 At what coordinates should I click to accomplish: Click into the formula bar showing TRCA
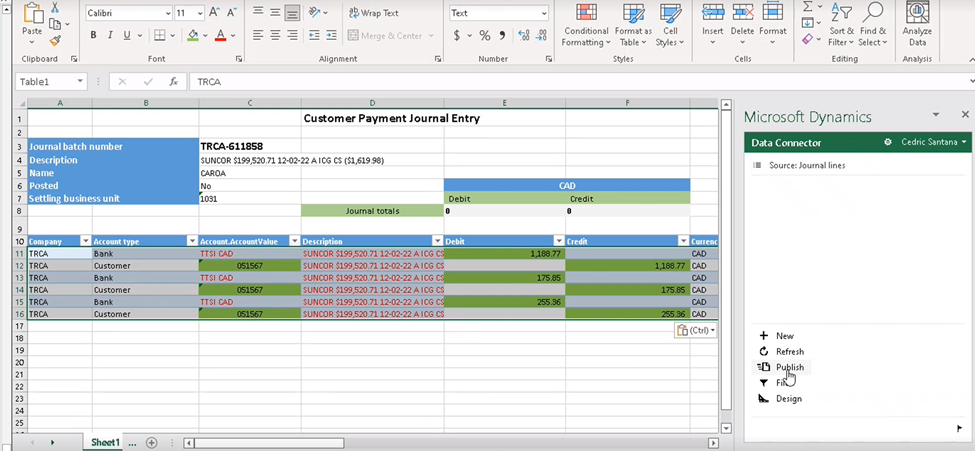pyautogui.click(x=578, y=81)
